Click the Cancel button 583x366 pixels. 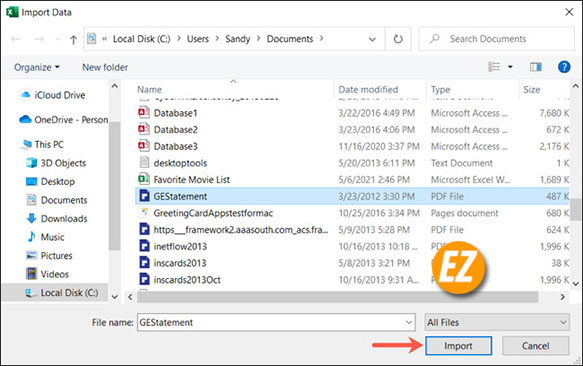[535, 346]
